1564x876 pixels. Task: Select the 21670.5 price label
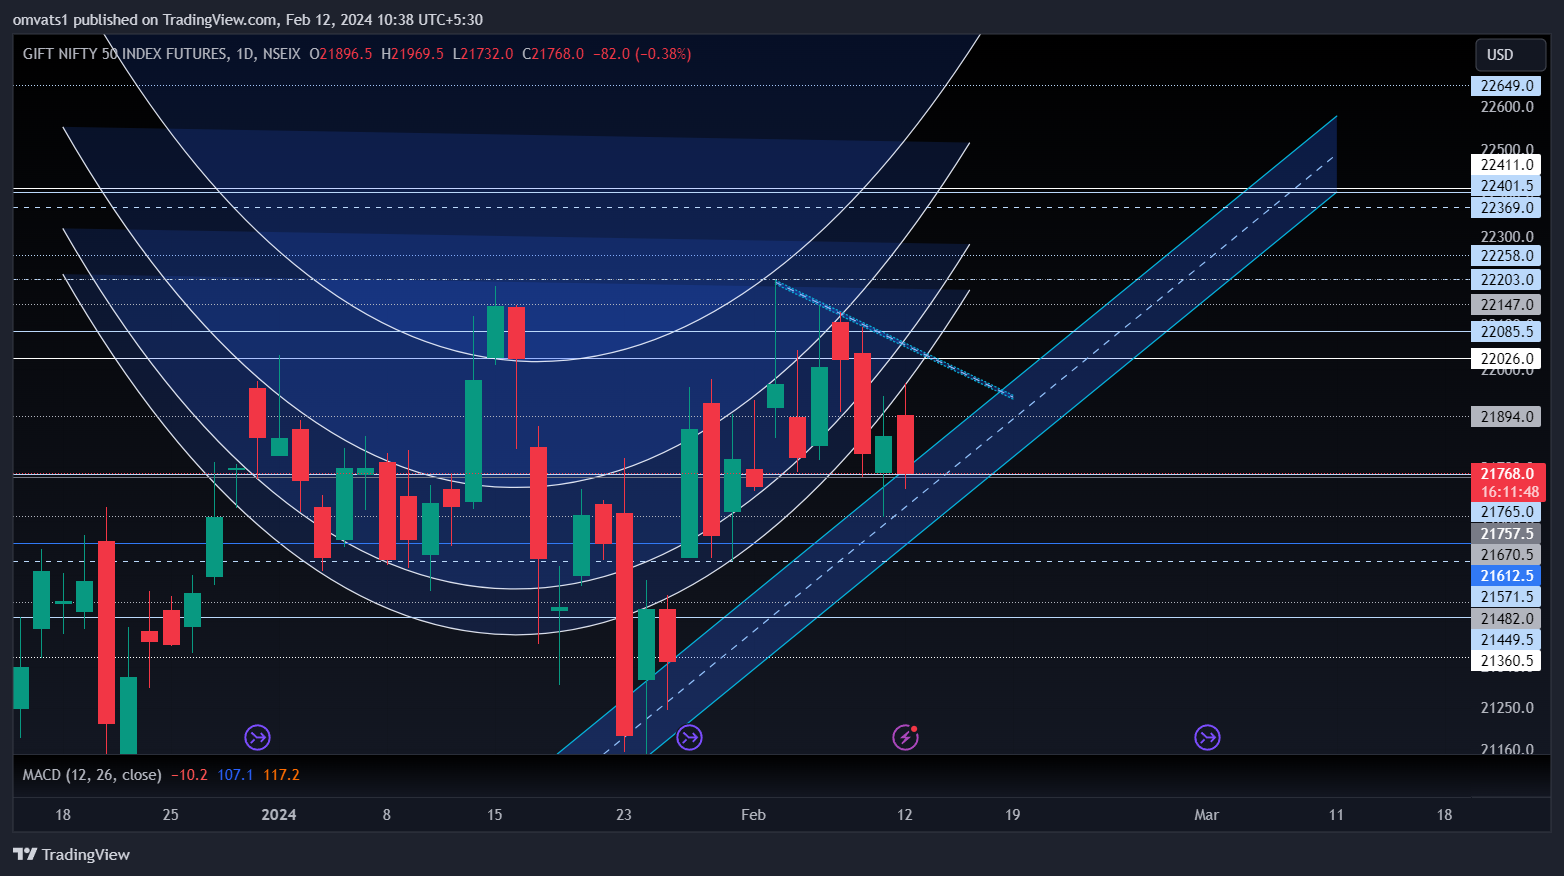click(1506, 555)
